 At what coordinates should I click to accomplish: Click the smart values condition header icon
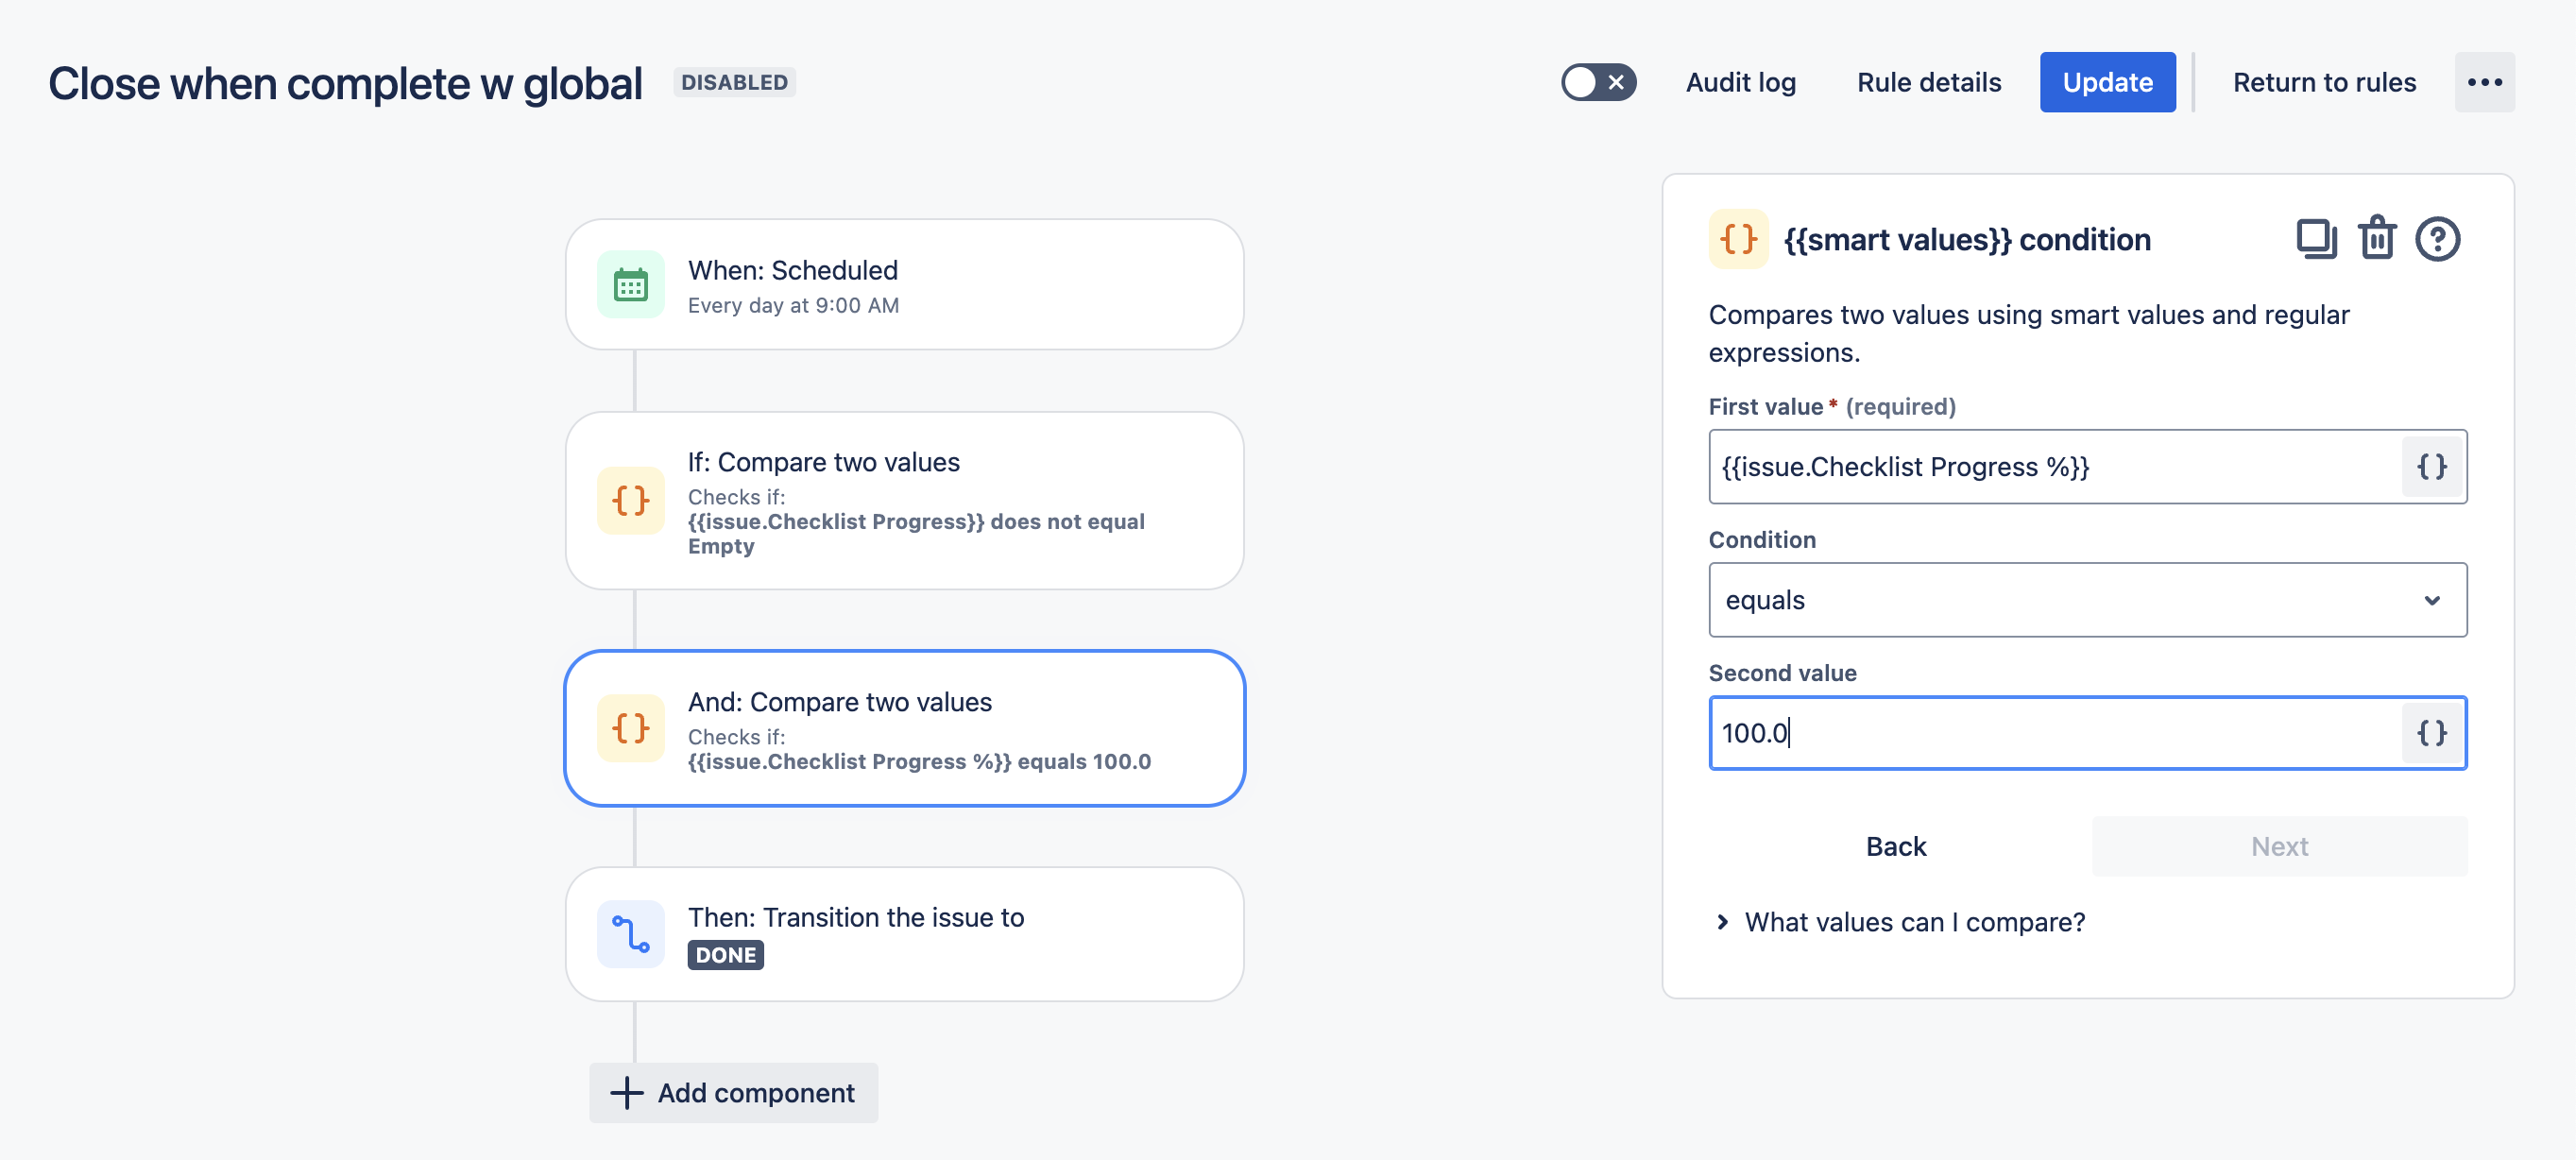coord(1738,239)
